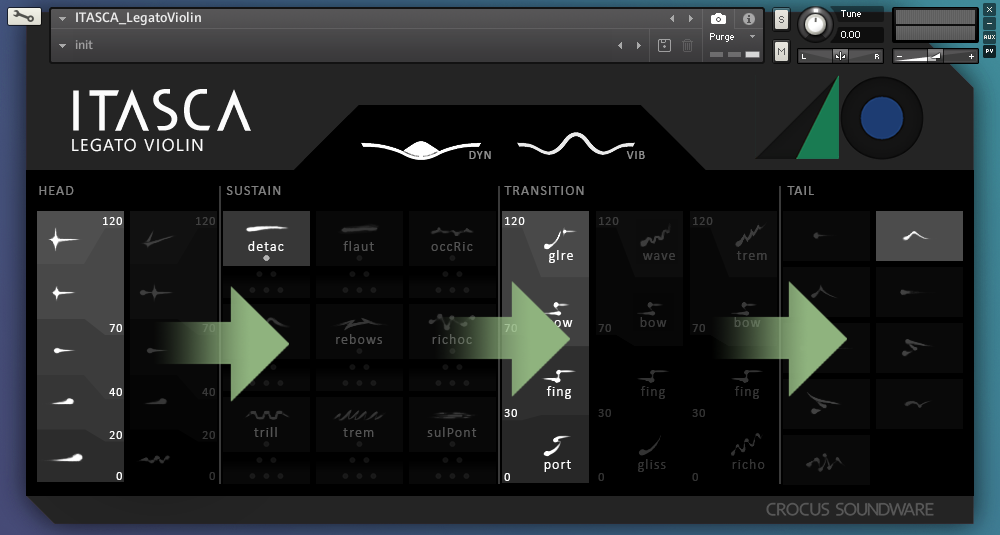
Task: Click the blue circle knob
Action: tap(881, 118)
